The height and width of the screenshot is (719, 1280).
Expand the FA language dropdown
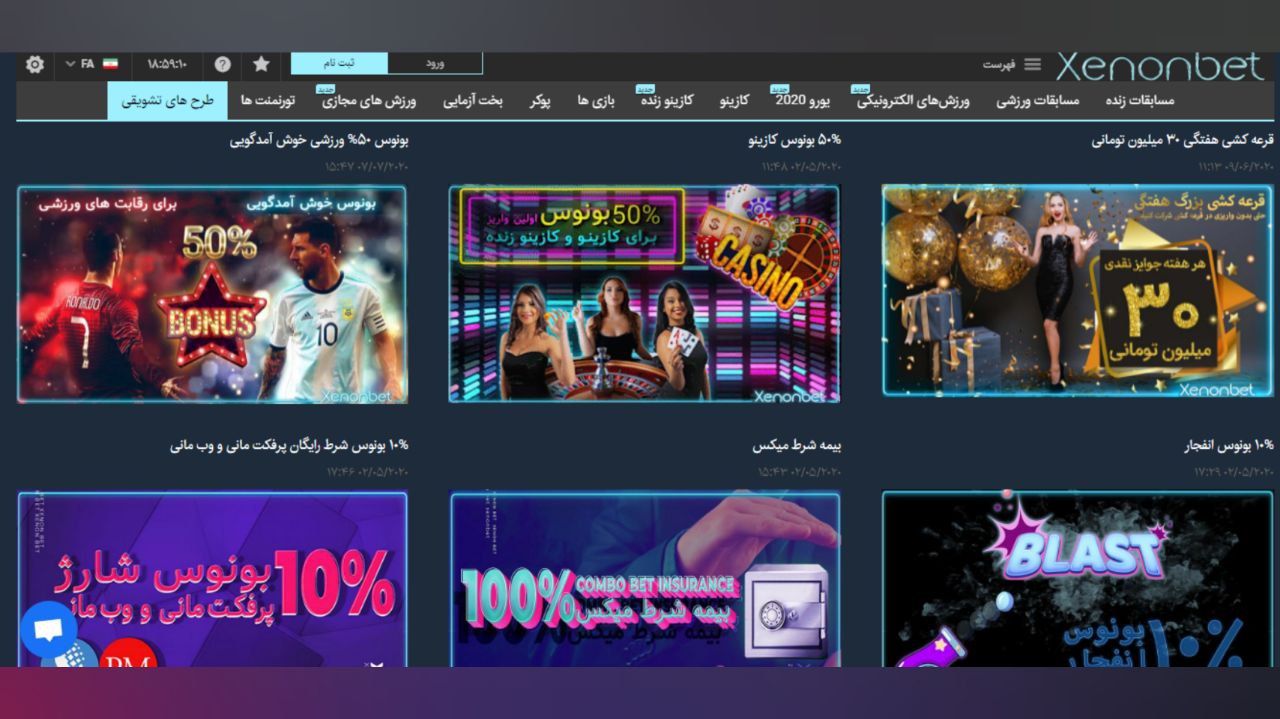[80, 63]
